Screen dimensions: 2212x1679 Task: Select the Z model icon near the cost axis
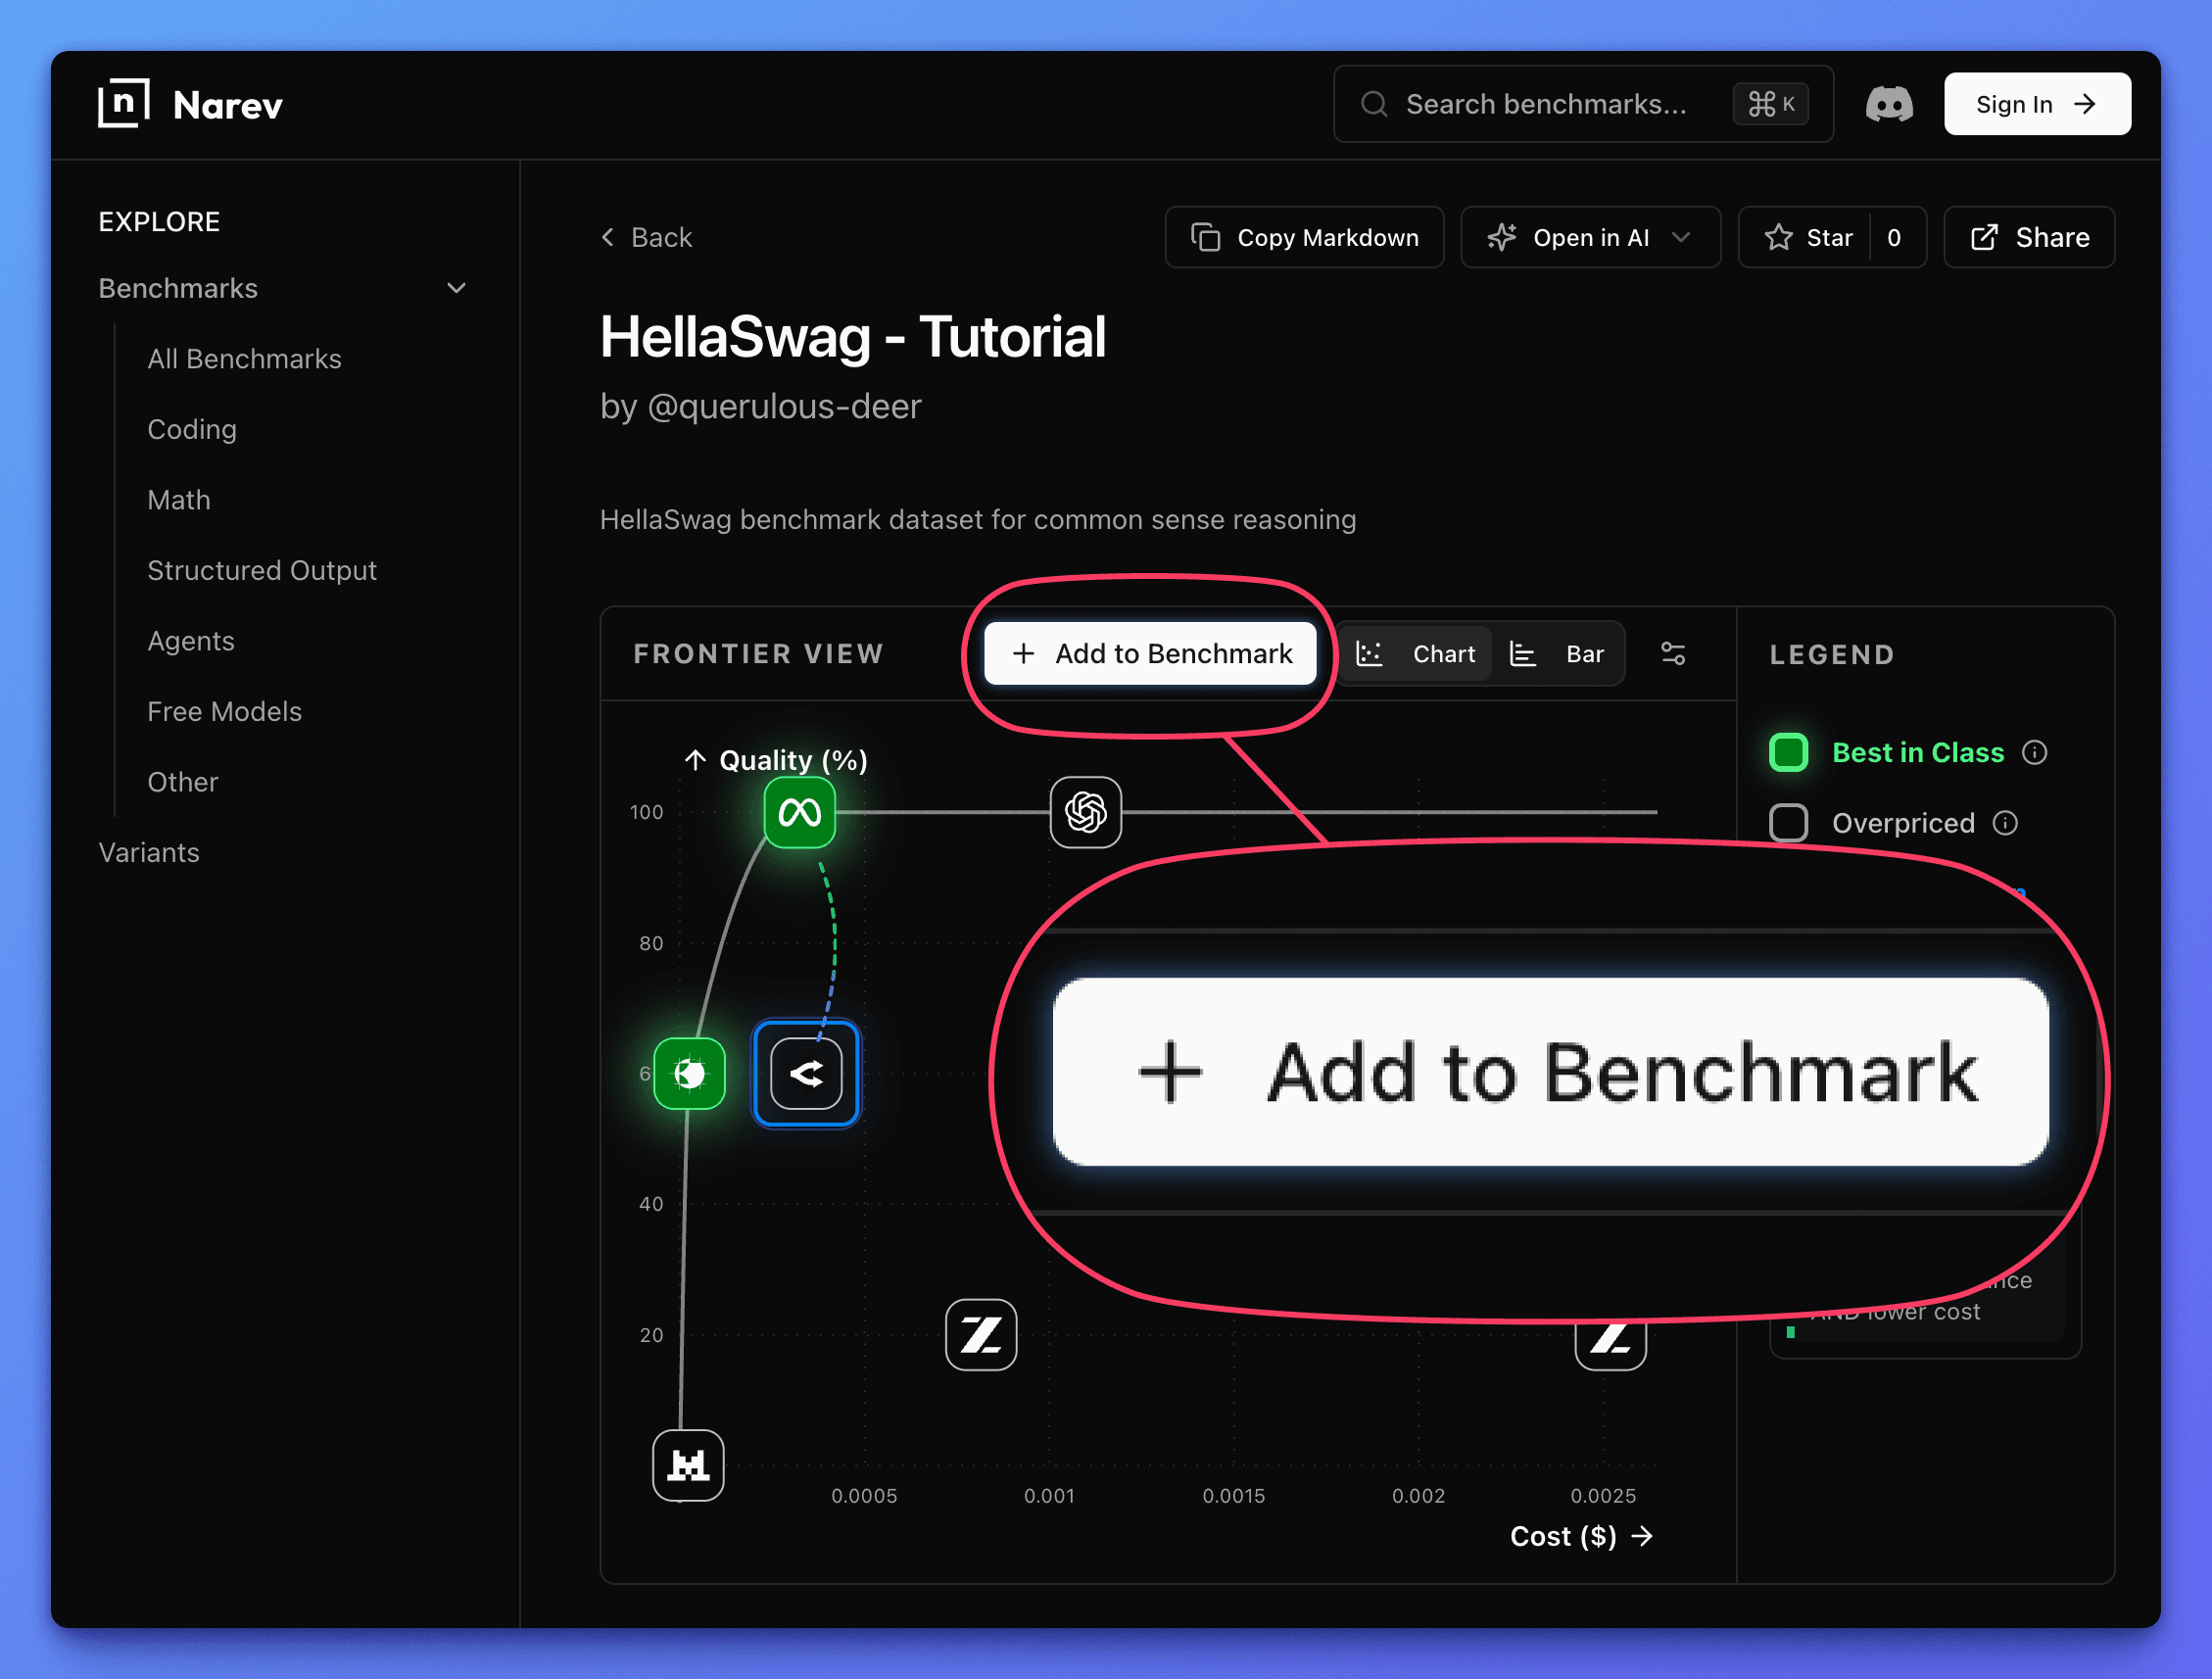click(x=980, y=1335)
